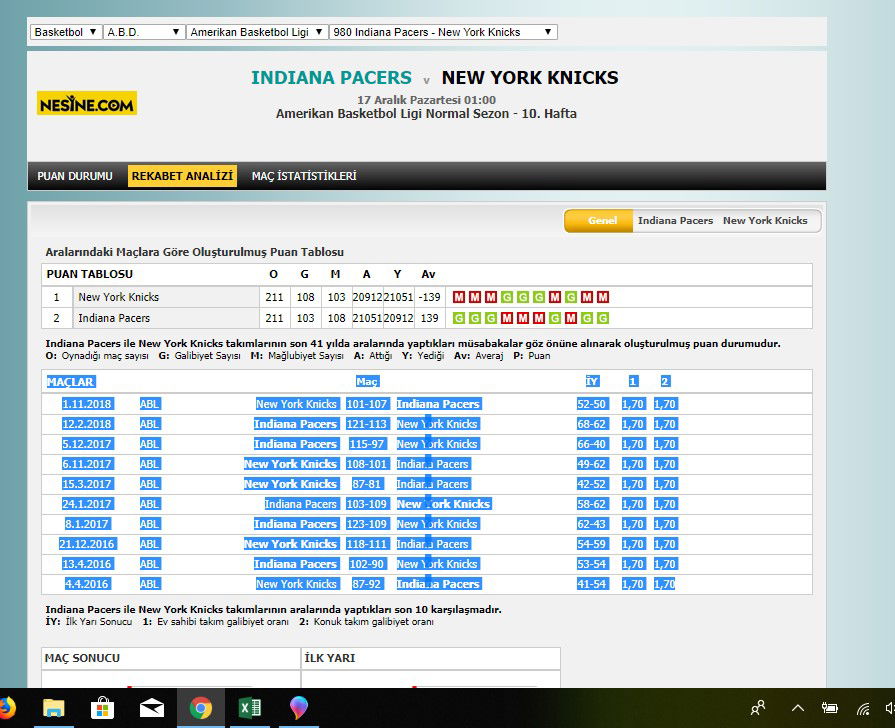The height and width of the screenshot is (728, 895).
Task: Click the last green G badge in Pacers row
Action: click(603, 318)
